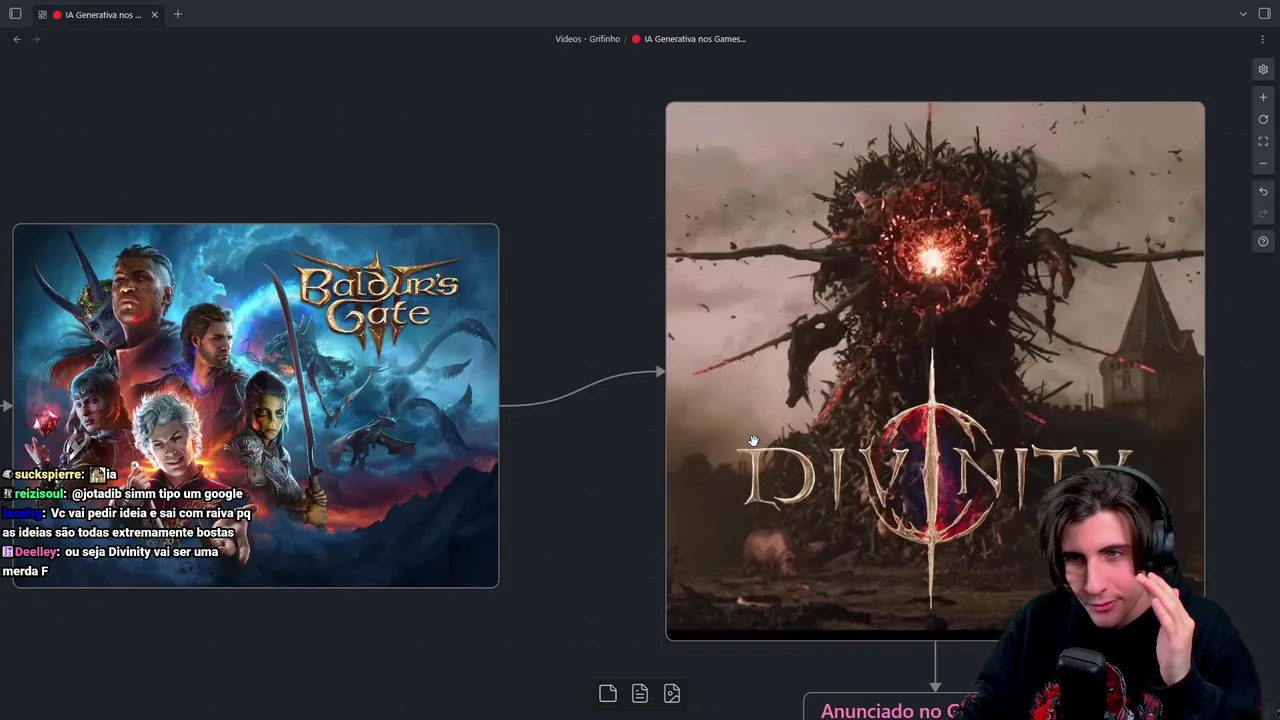The height and width of the screenshot is (720, 1280).
Task: Switch to the IA Generativa nos Games tab
Action: click(x=97, y=14)
